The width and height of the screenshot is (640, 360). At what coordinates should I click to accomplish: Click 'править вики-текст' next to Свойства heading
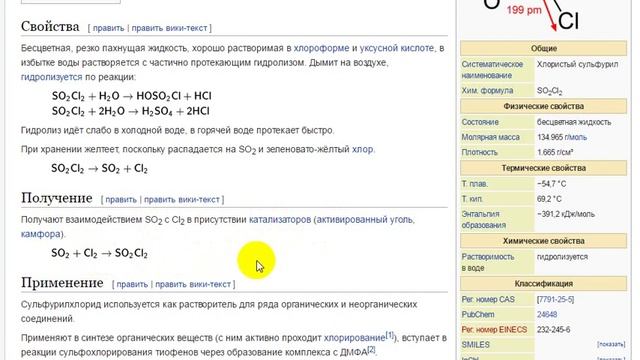coord(169,28)
